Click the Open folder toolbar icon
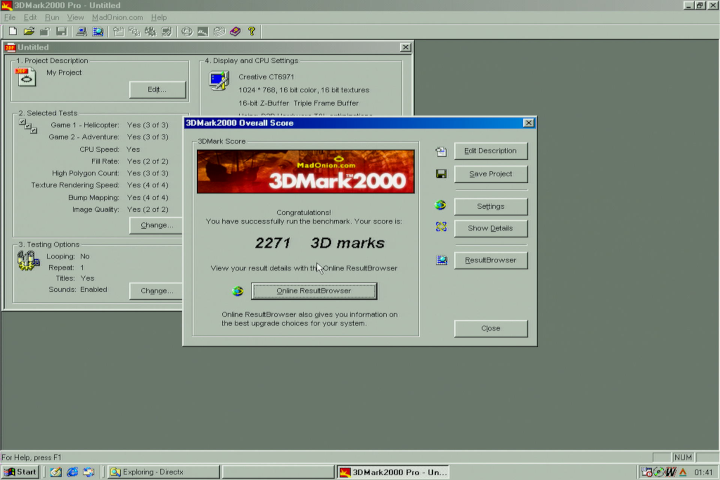The height and width of the screenshot is (480, 720). 29,31
